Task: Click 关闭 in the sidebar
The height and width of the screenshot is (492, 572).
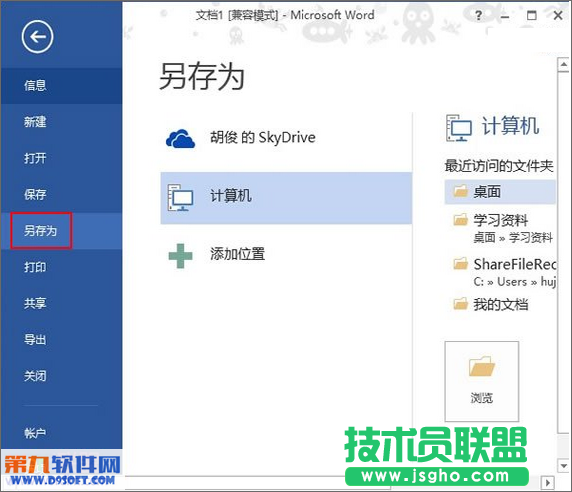Action: 61,376
